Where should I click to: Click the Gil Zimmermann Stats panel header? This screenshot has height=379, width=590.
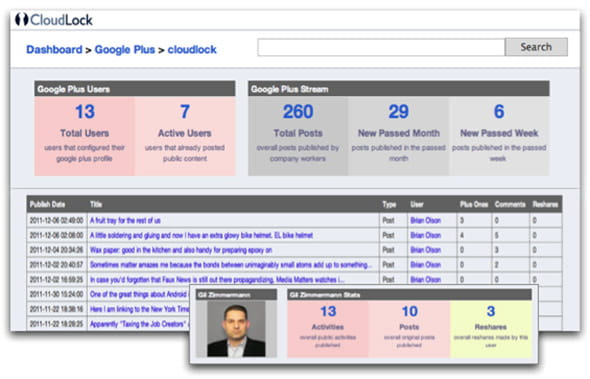409,295
